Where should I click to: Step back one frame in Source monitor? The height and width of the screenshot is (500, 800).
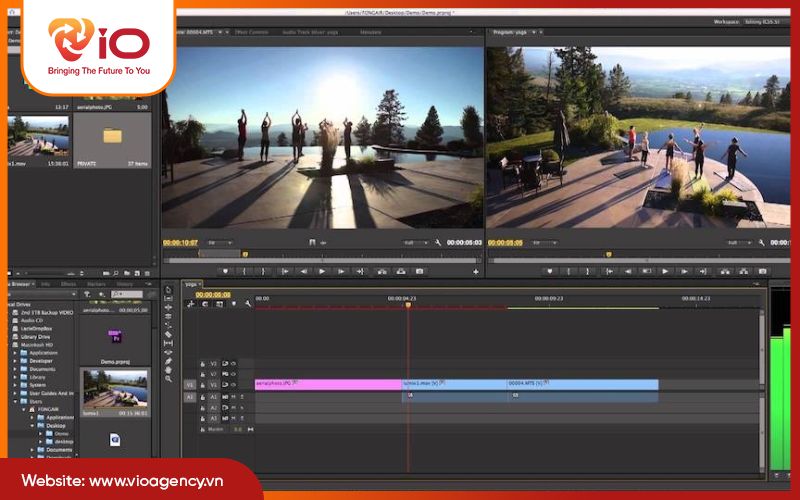point(303,271)
